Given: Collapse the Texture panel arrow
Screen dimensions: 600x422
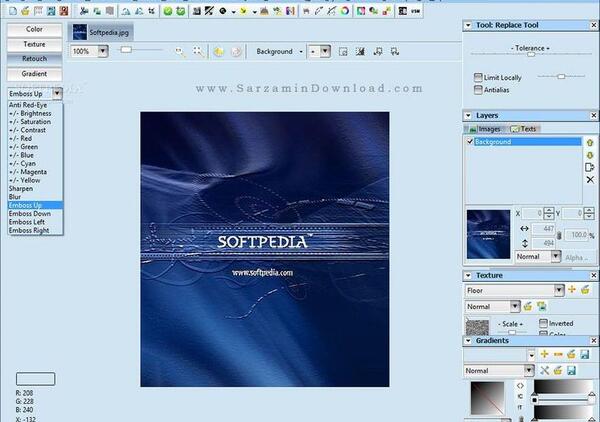Looking at the screenshot, I should click(x=468, y=275).
